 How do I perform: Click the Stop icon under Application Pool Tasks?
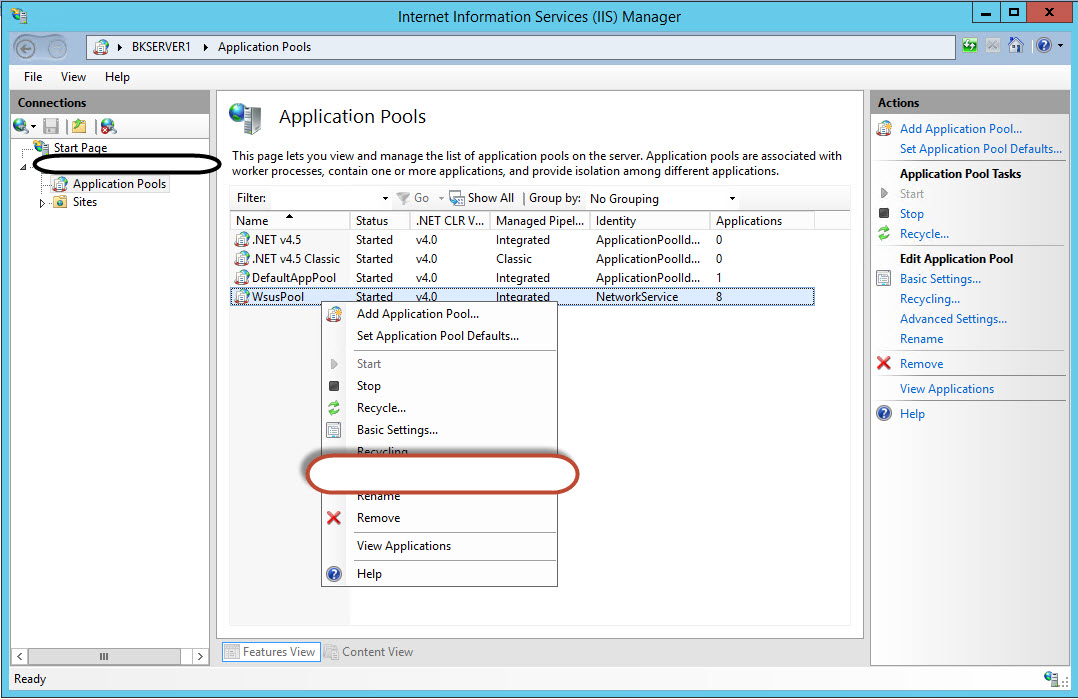tap(886, 213)
